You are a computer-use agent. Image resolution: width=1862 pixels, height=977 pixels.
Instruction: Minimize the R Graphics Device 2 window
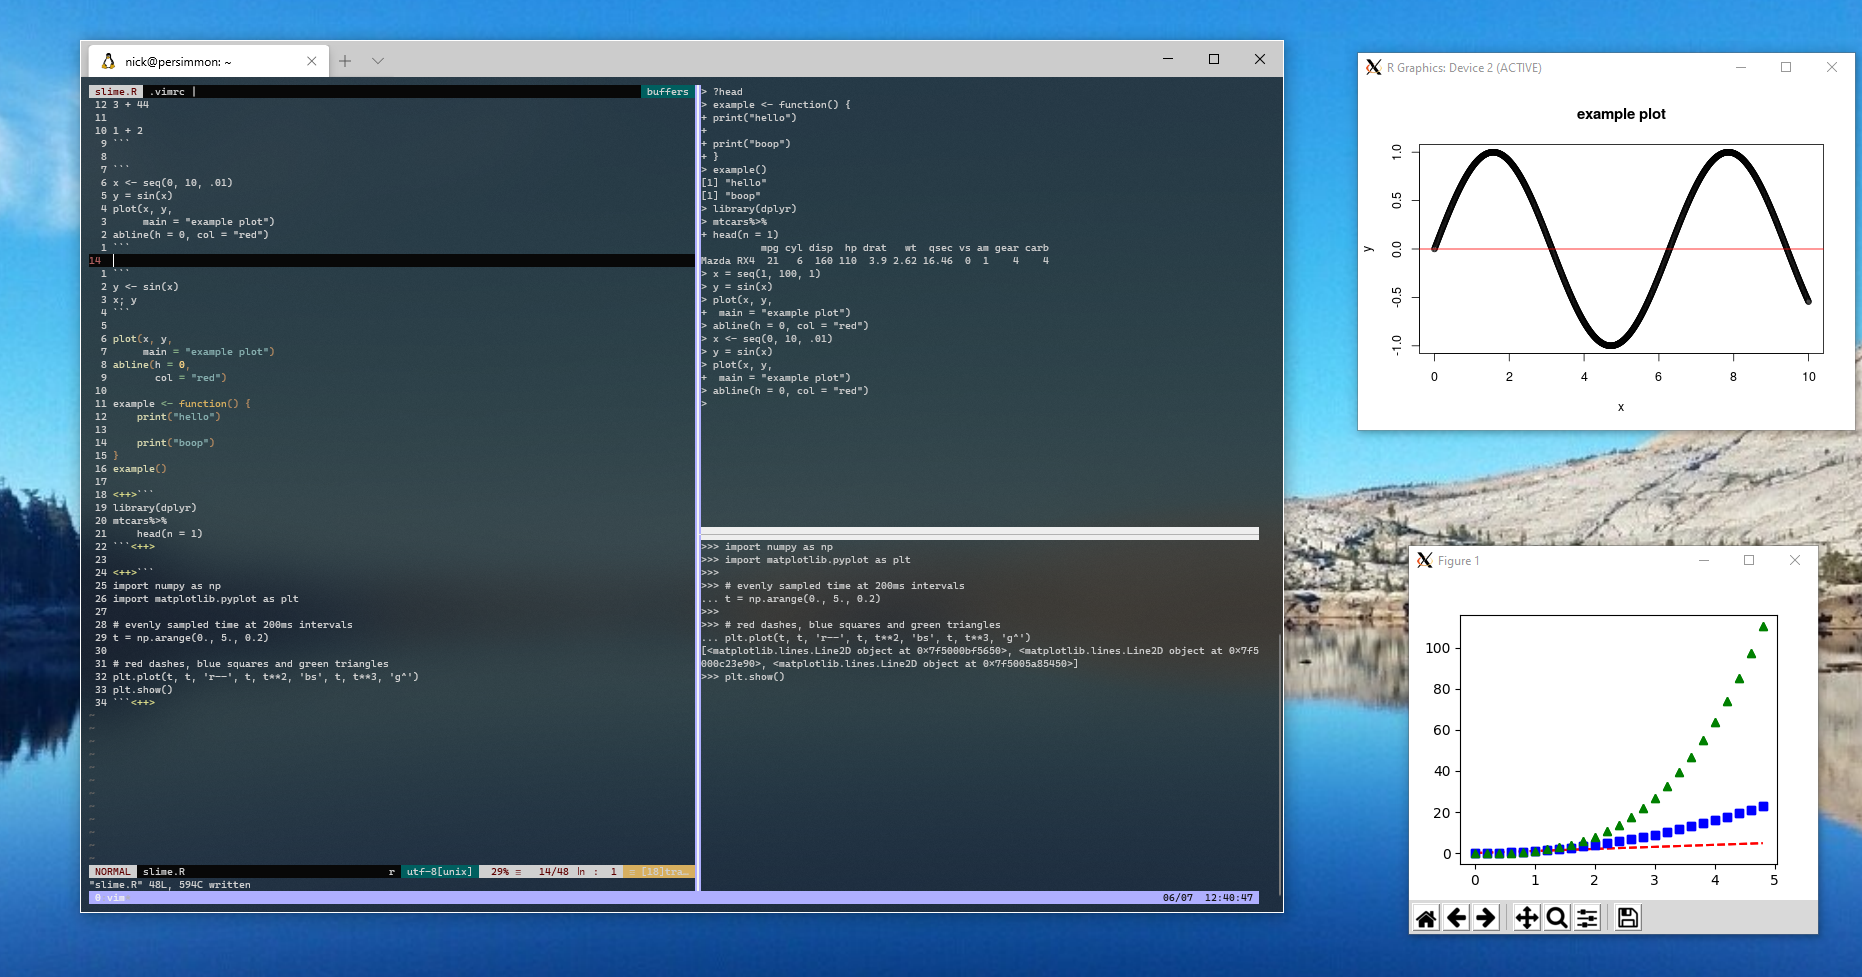(1741, 67)
